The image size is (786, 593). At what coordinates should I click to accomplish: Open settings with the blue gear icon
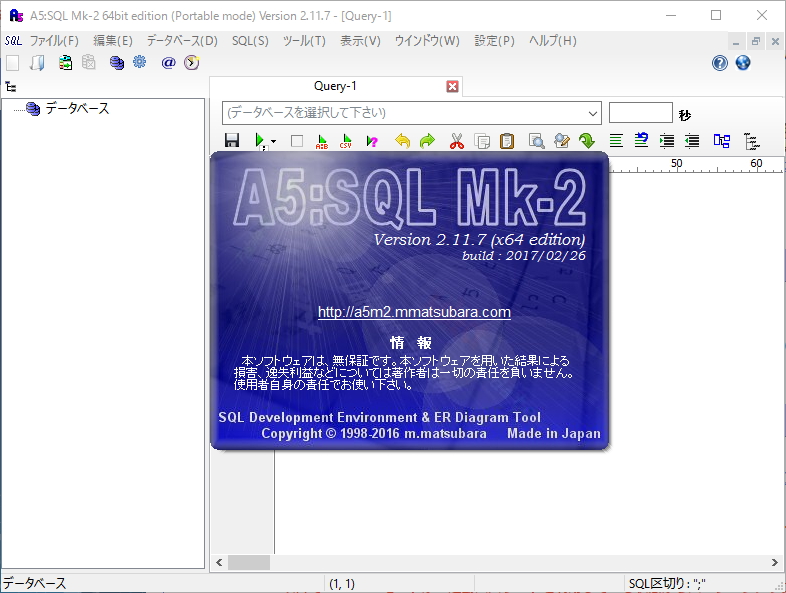[140, 62]
